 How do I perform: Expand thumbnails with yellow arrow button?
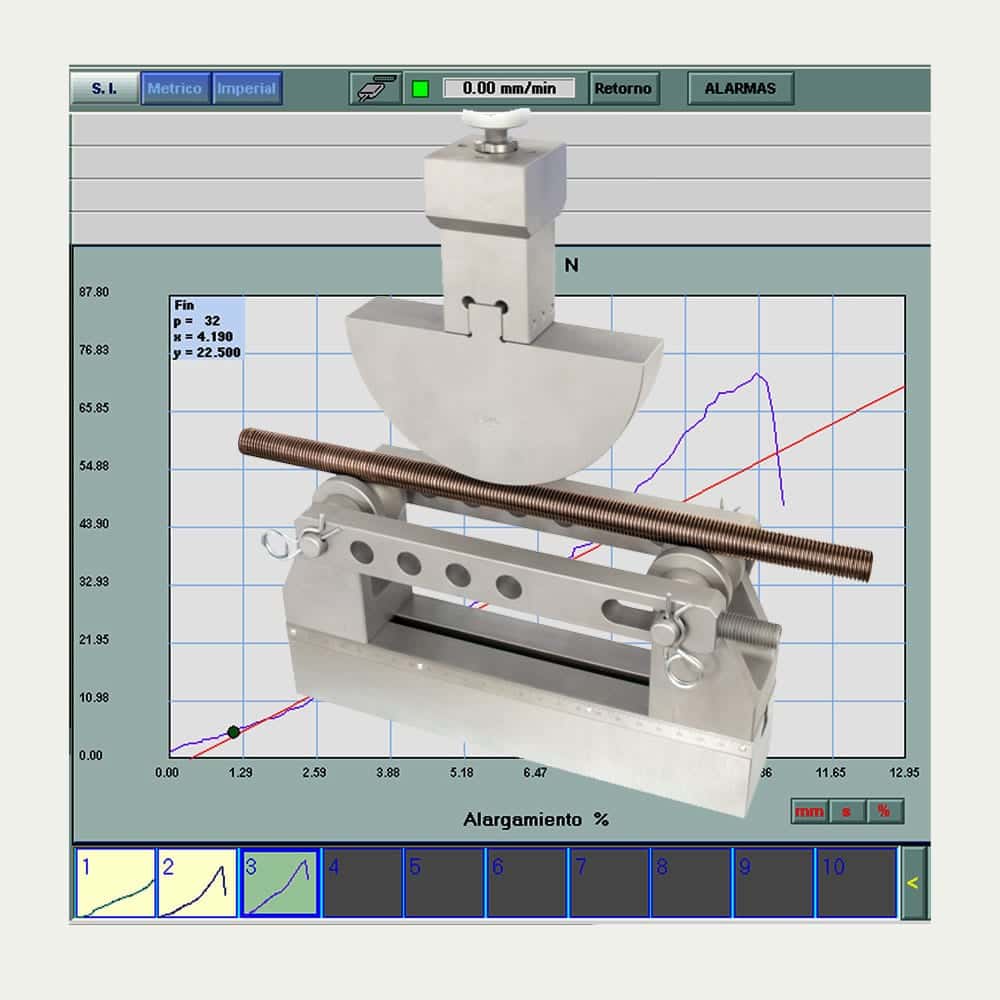click(x=913, y=883)
